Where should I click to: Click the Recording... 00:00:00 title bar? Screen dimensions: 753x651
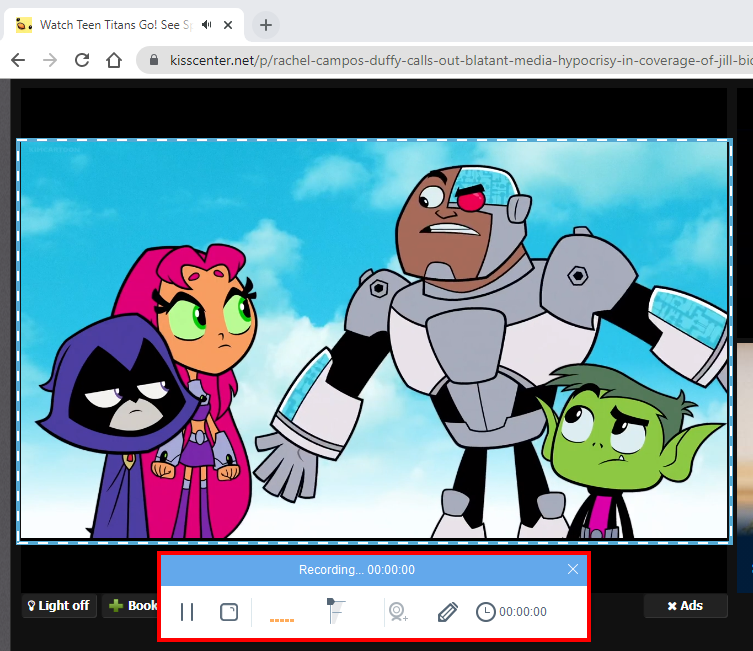pos(357,570)
